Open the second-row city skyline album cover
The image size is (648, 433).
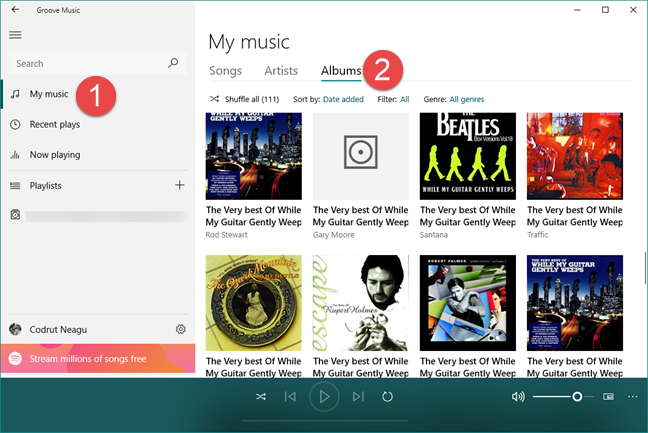click(575, 303)
